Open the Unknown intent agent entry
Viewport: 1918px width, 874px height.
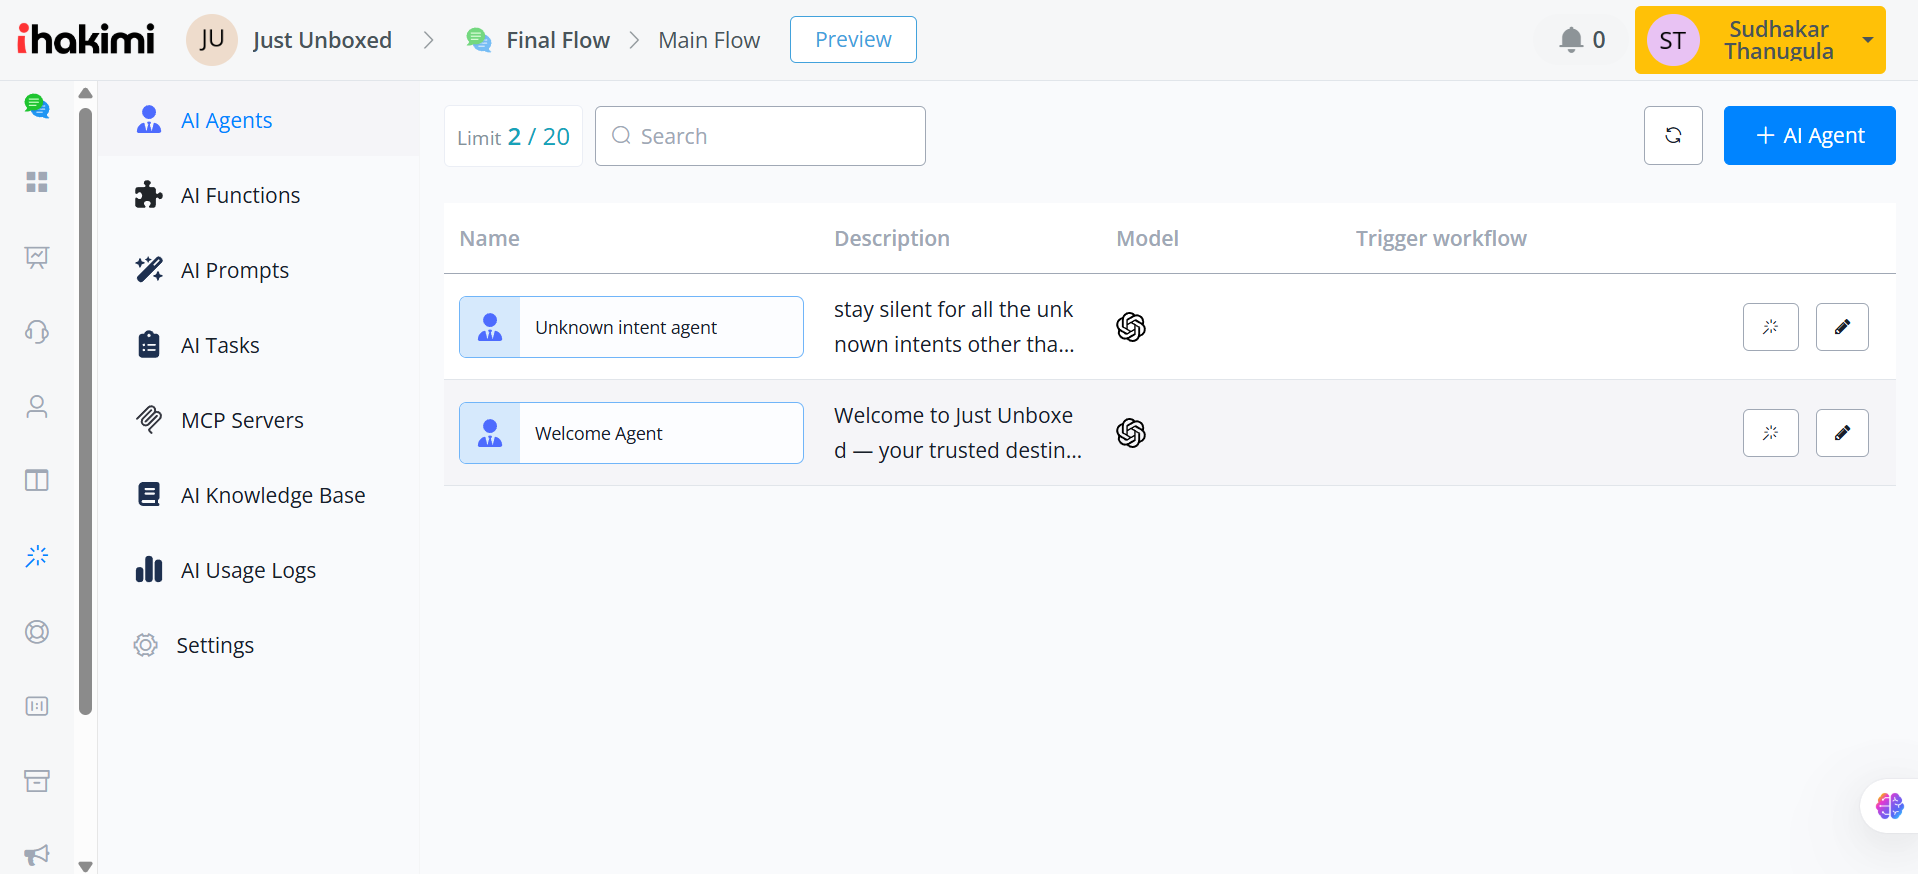click(x=631, y=327)
